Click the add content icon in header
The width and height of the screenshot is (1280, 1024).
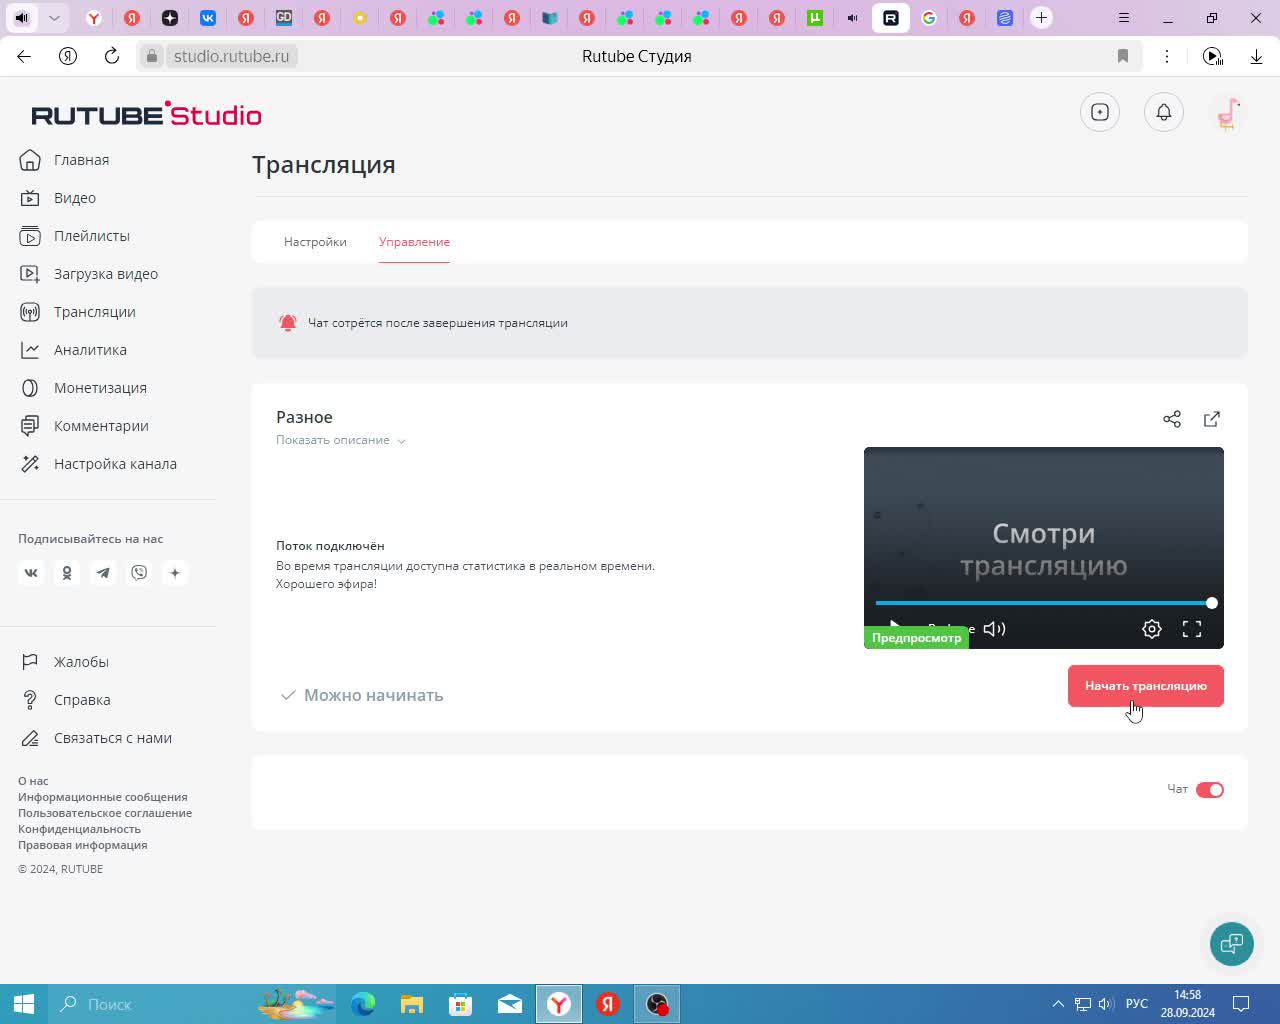coord(1100,112)
